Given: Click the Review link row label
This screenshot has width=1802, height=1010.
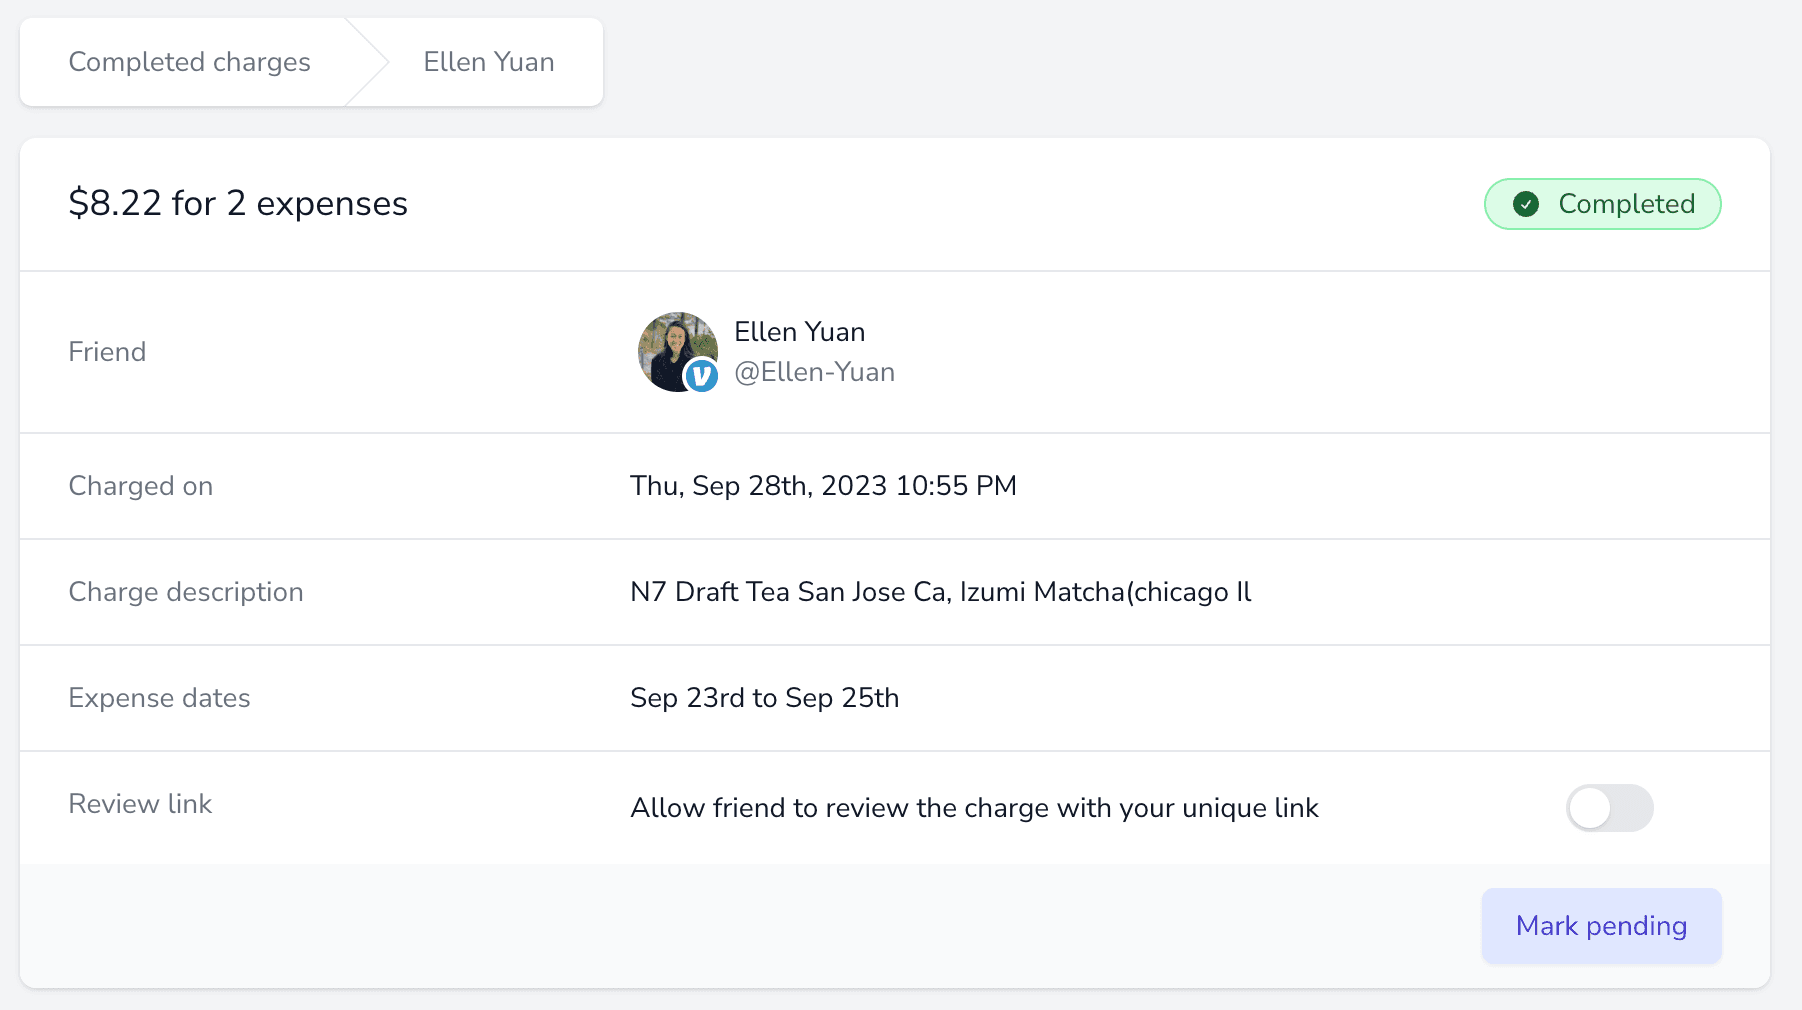Looking at the screenshot, I should point(140,804).
